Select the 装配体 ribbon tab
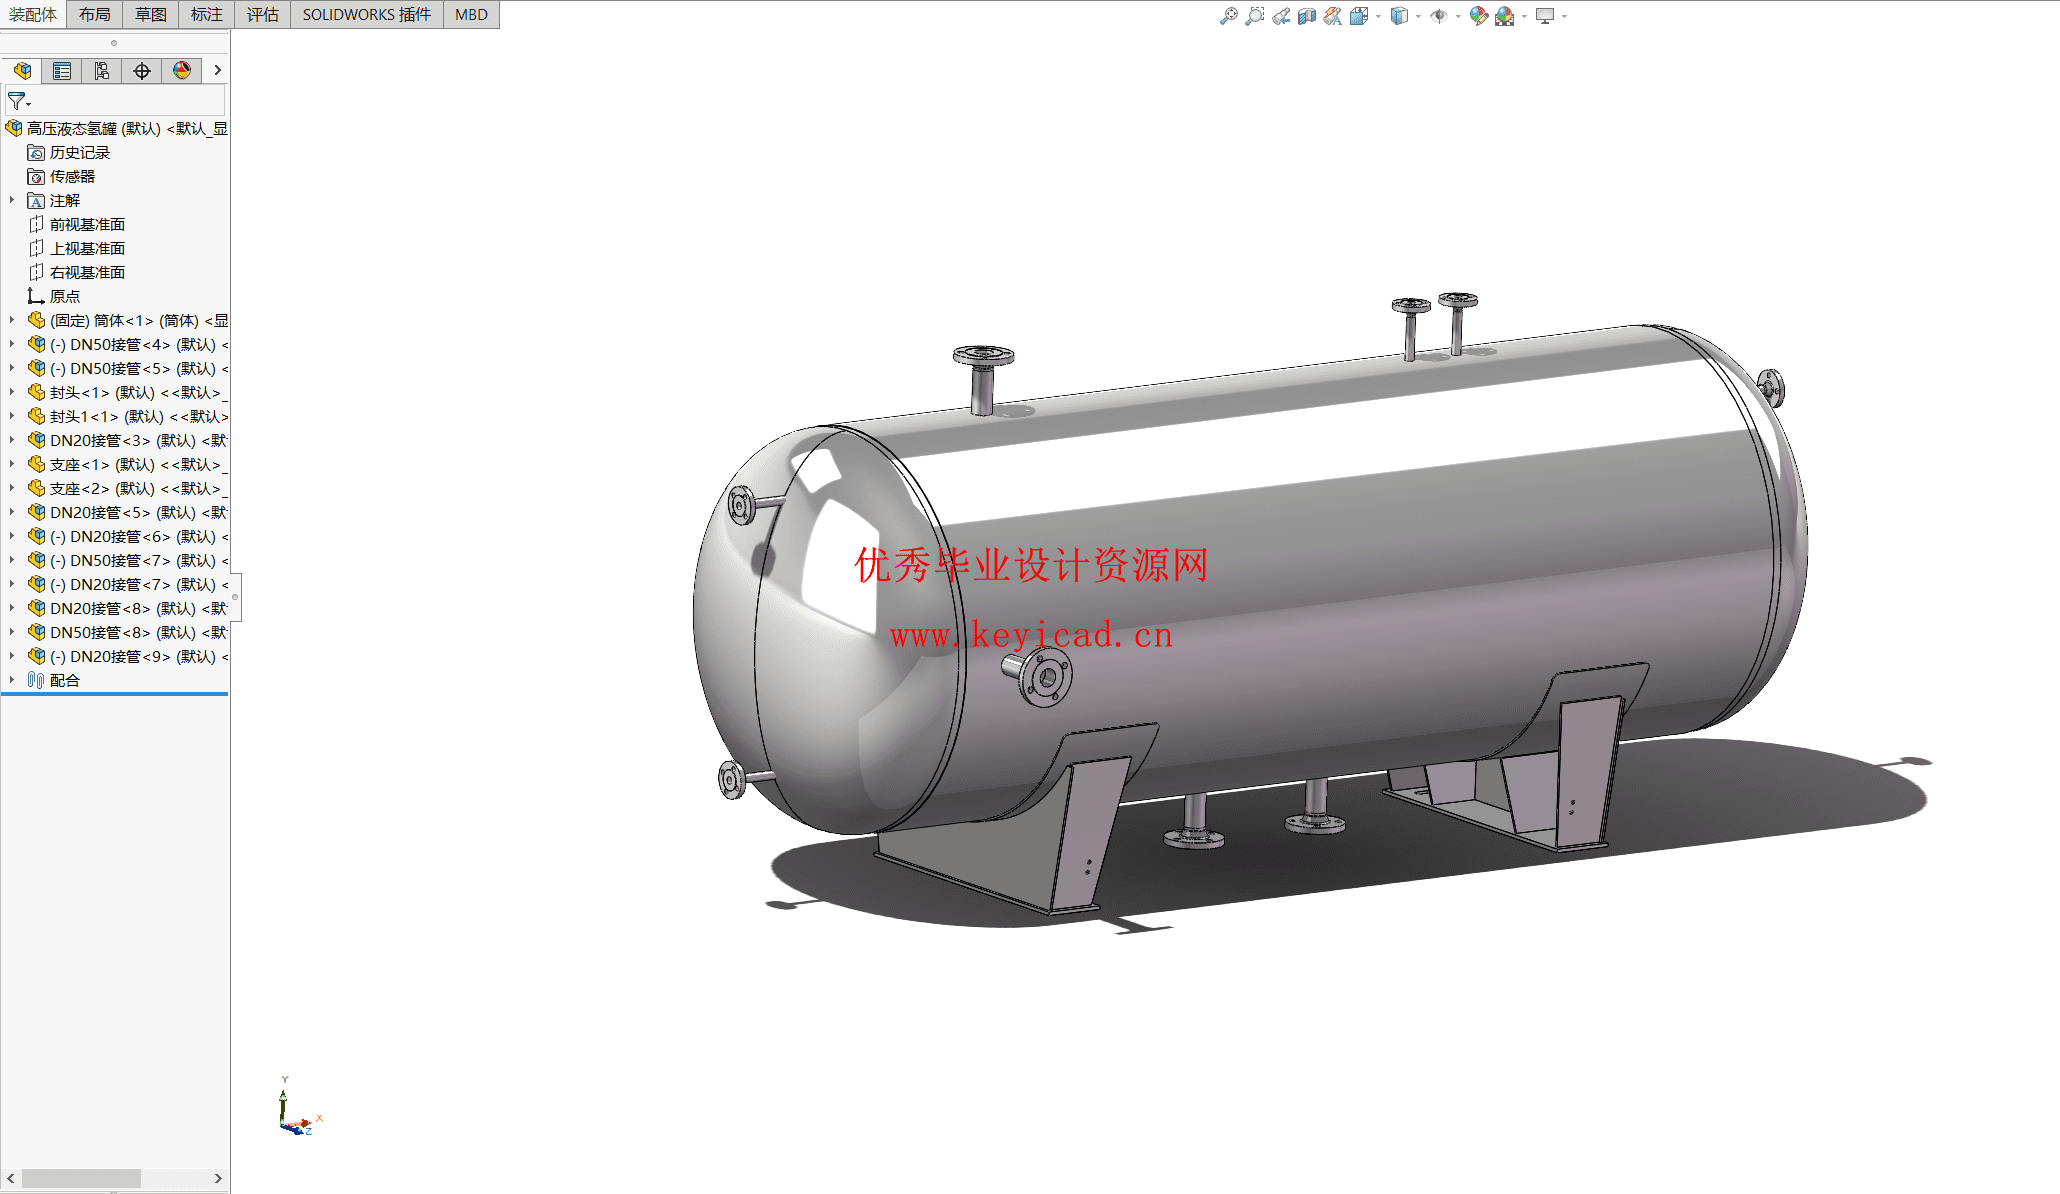2060x1194 pixels. coord(33,15)
